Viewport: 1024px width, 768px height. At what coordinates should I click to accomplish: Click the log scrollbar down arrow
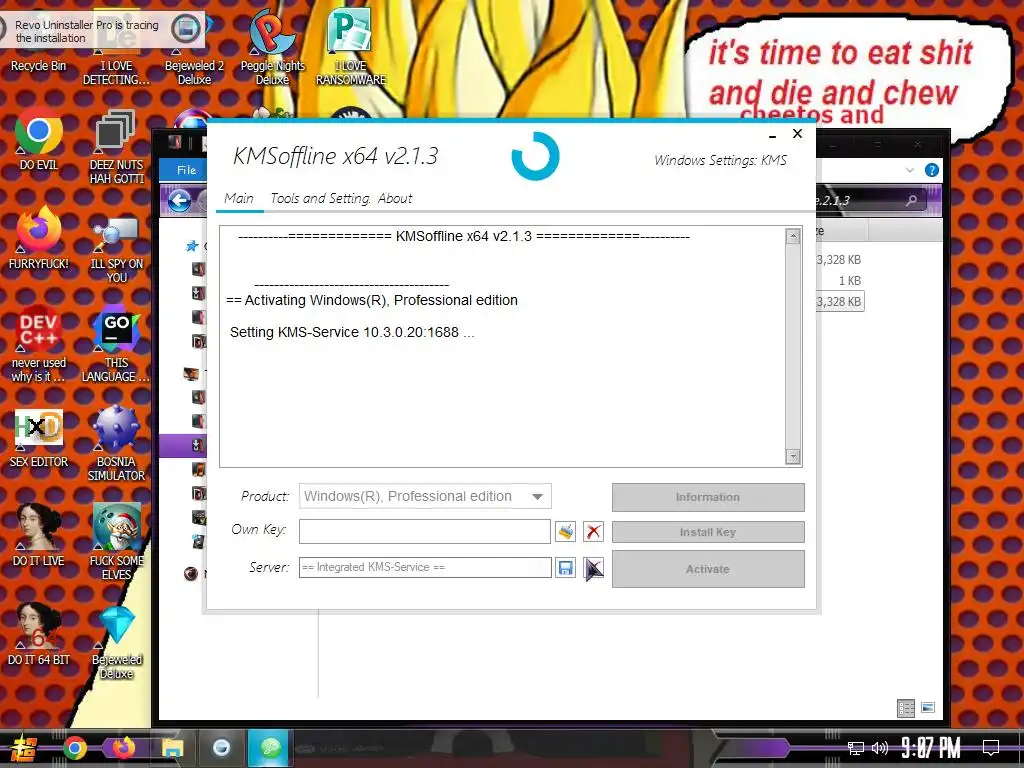[793, 456]
